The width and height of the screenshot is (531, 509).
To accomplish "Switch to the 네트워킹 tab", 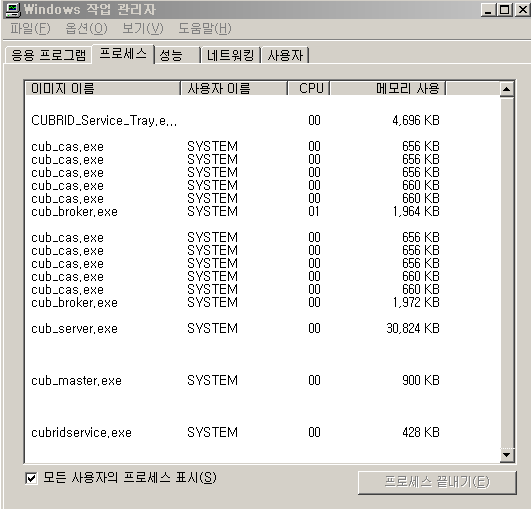I will click(231, 55).
